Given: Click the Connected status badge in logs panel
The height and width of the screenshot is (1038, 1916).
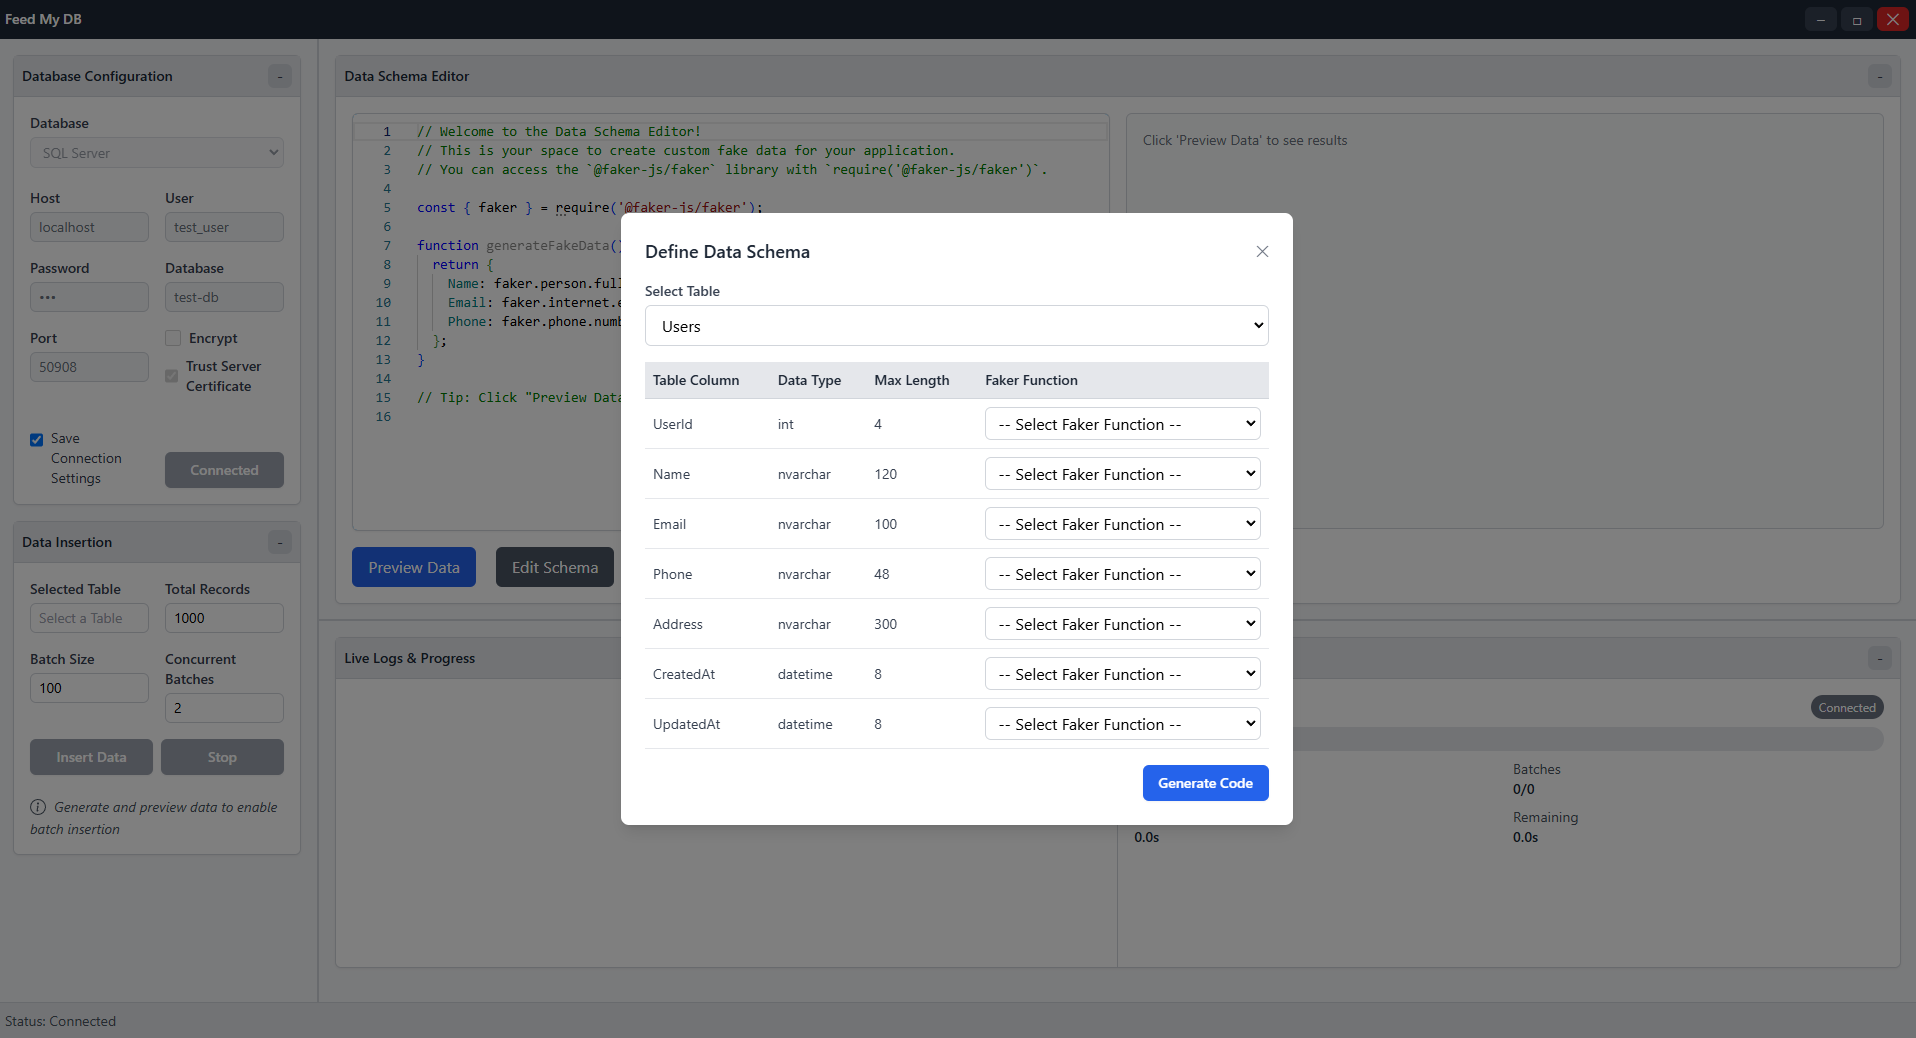Looking at the screenshot, I should [x=1847, y=708].
